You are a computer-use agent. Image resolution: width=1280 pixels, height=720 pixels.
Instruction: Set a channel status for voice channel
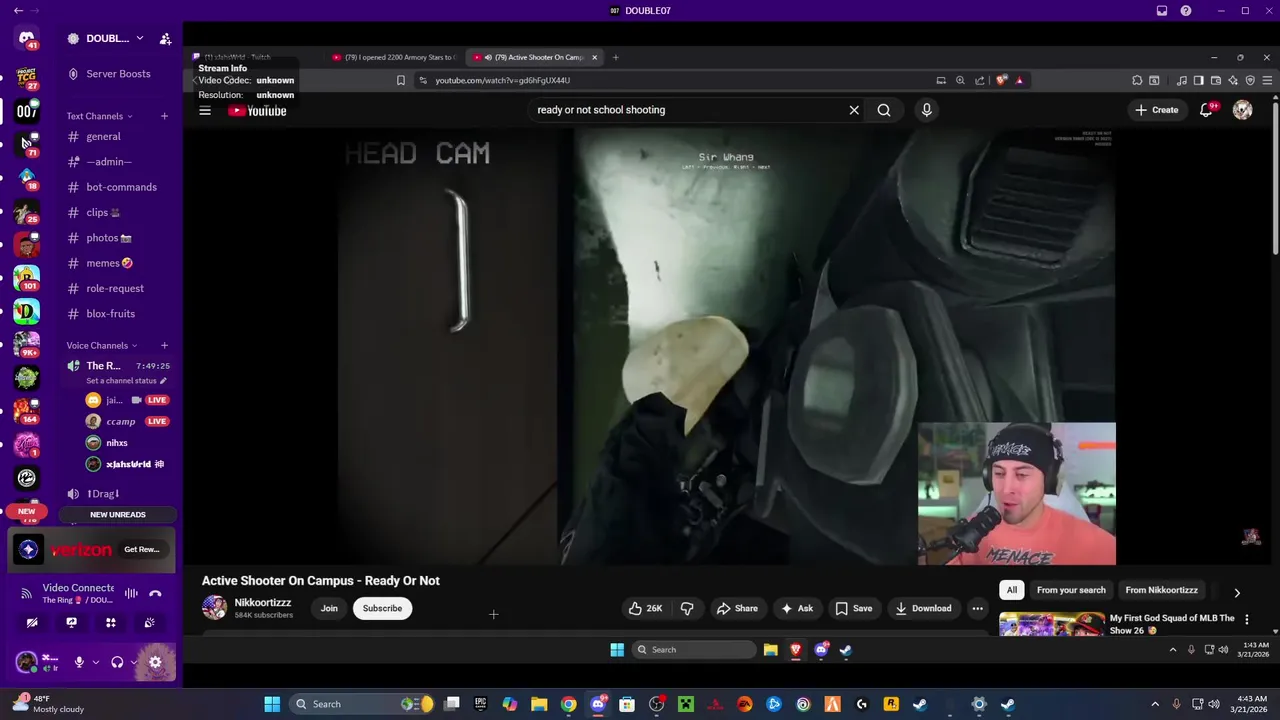[126, 381]
